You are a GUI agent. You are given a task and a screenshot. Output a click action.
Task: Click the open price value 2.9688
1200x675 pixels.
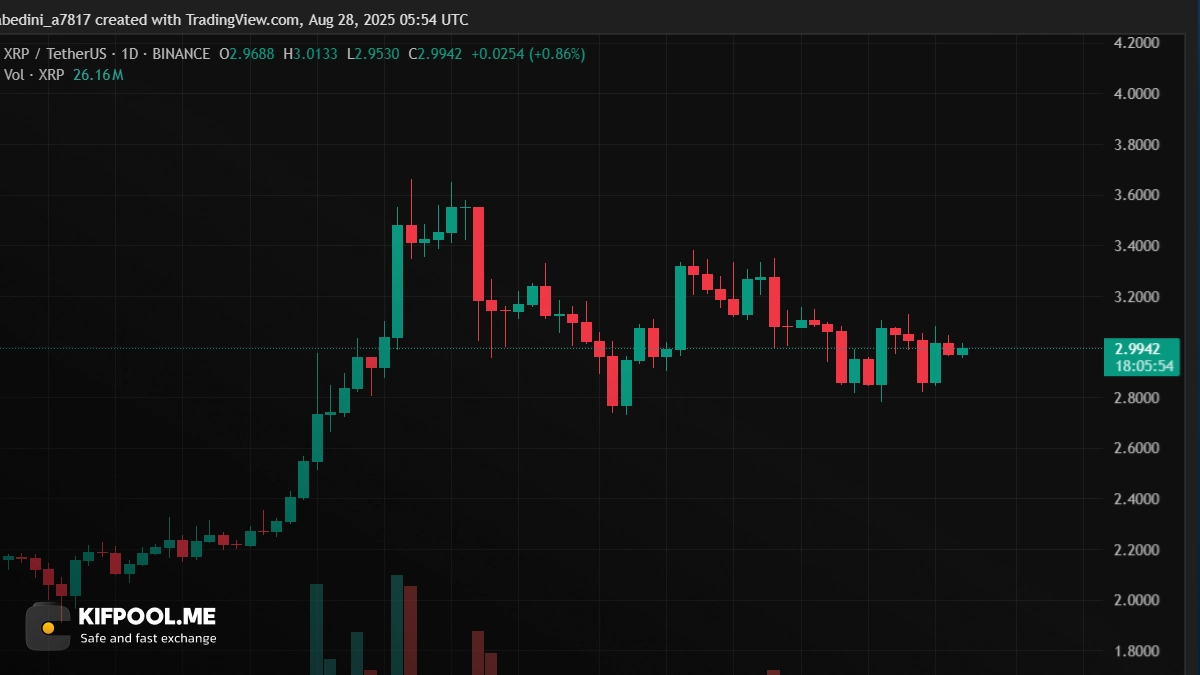click(x=254, y=54)
